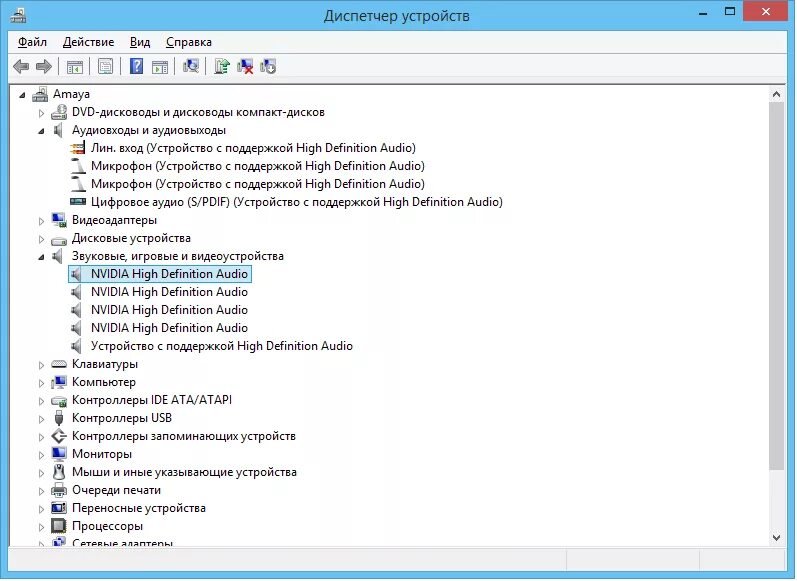Click the Uninstall device icon with red X
The image size is (797, 581).
coord(245,67)
